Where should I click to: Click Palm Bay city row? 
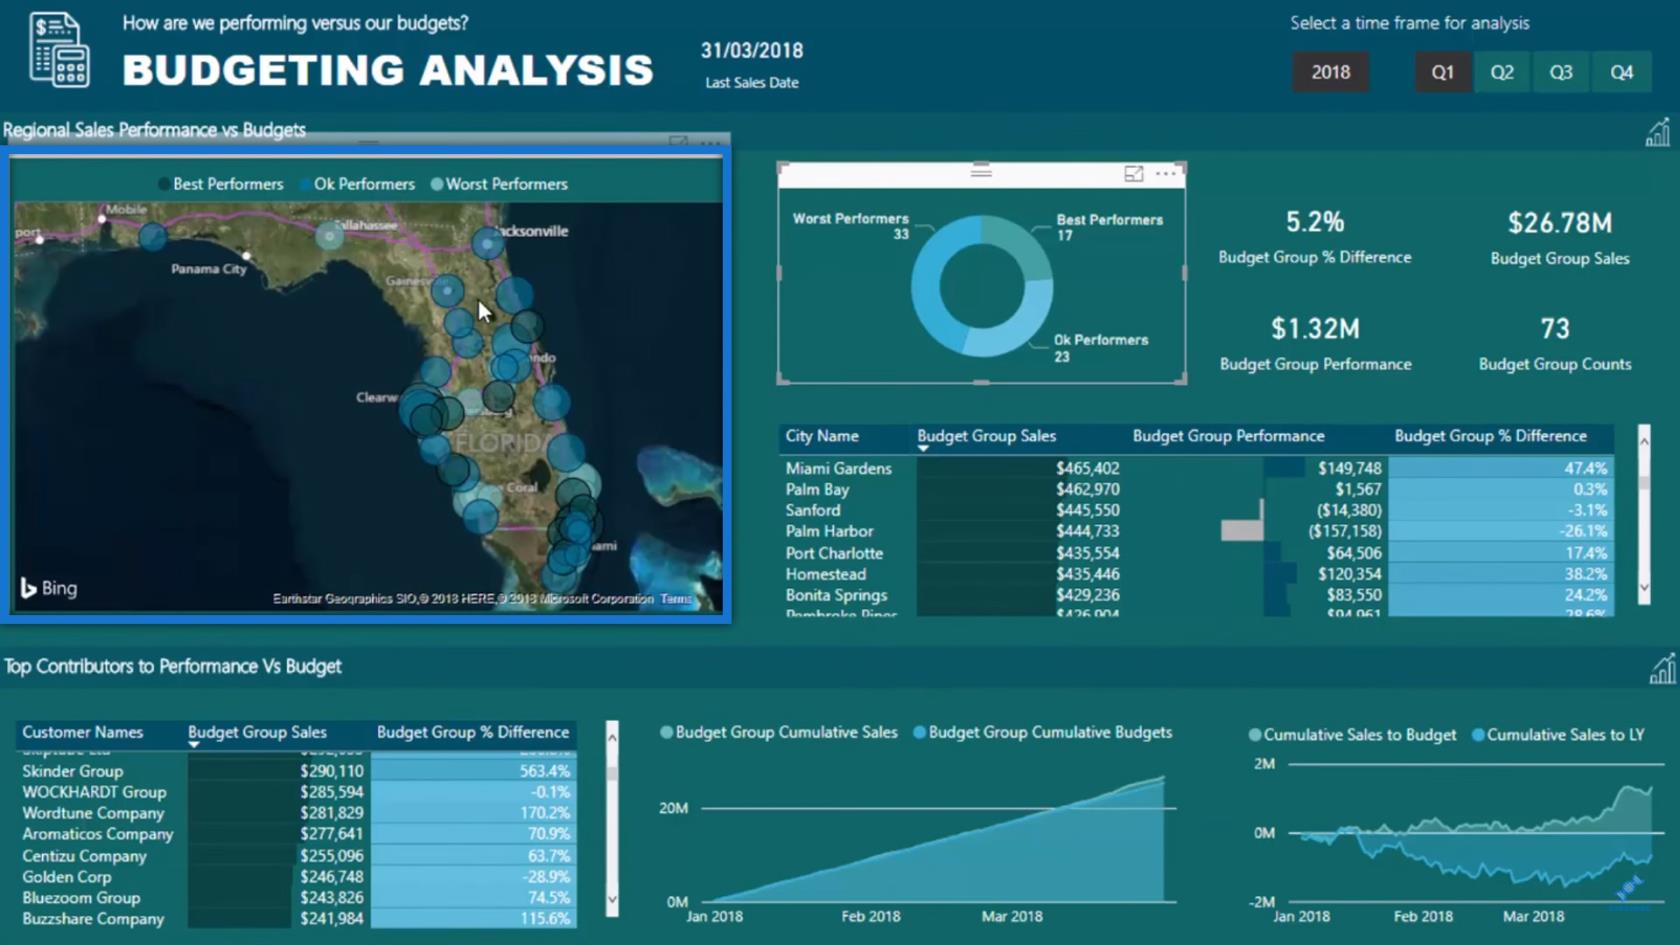pos(1197,489)
